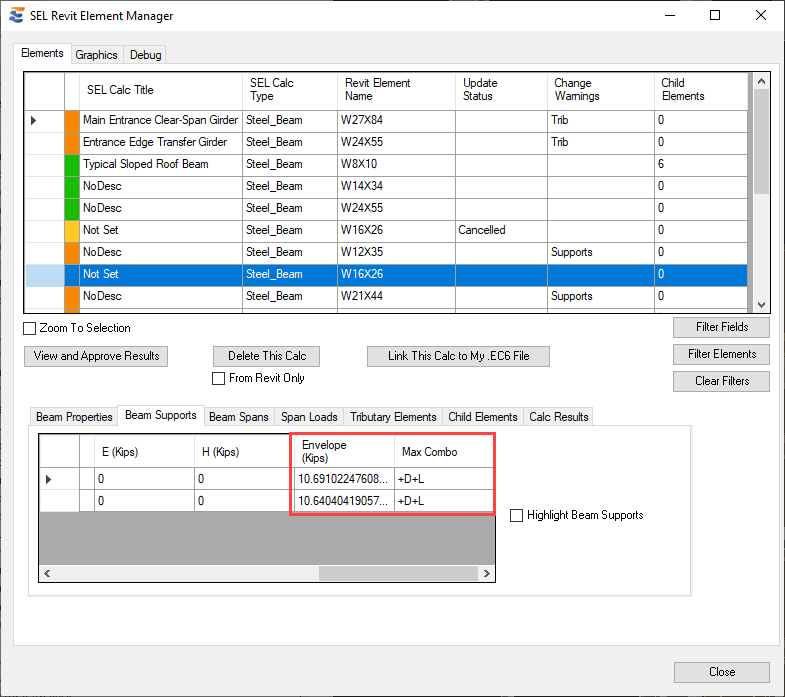785x697 pixels.
Task: Click orange status swatch for Main Entrance Girder
Action: coord(71,120)
